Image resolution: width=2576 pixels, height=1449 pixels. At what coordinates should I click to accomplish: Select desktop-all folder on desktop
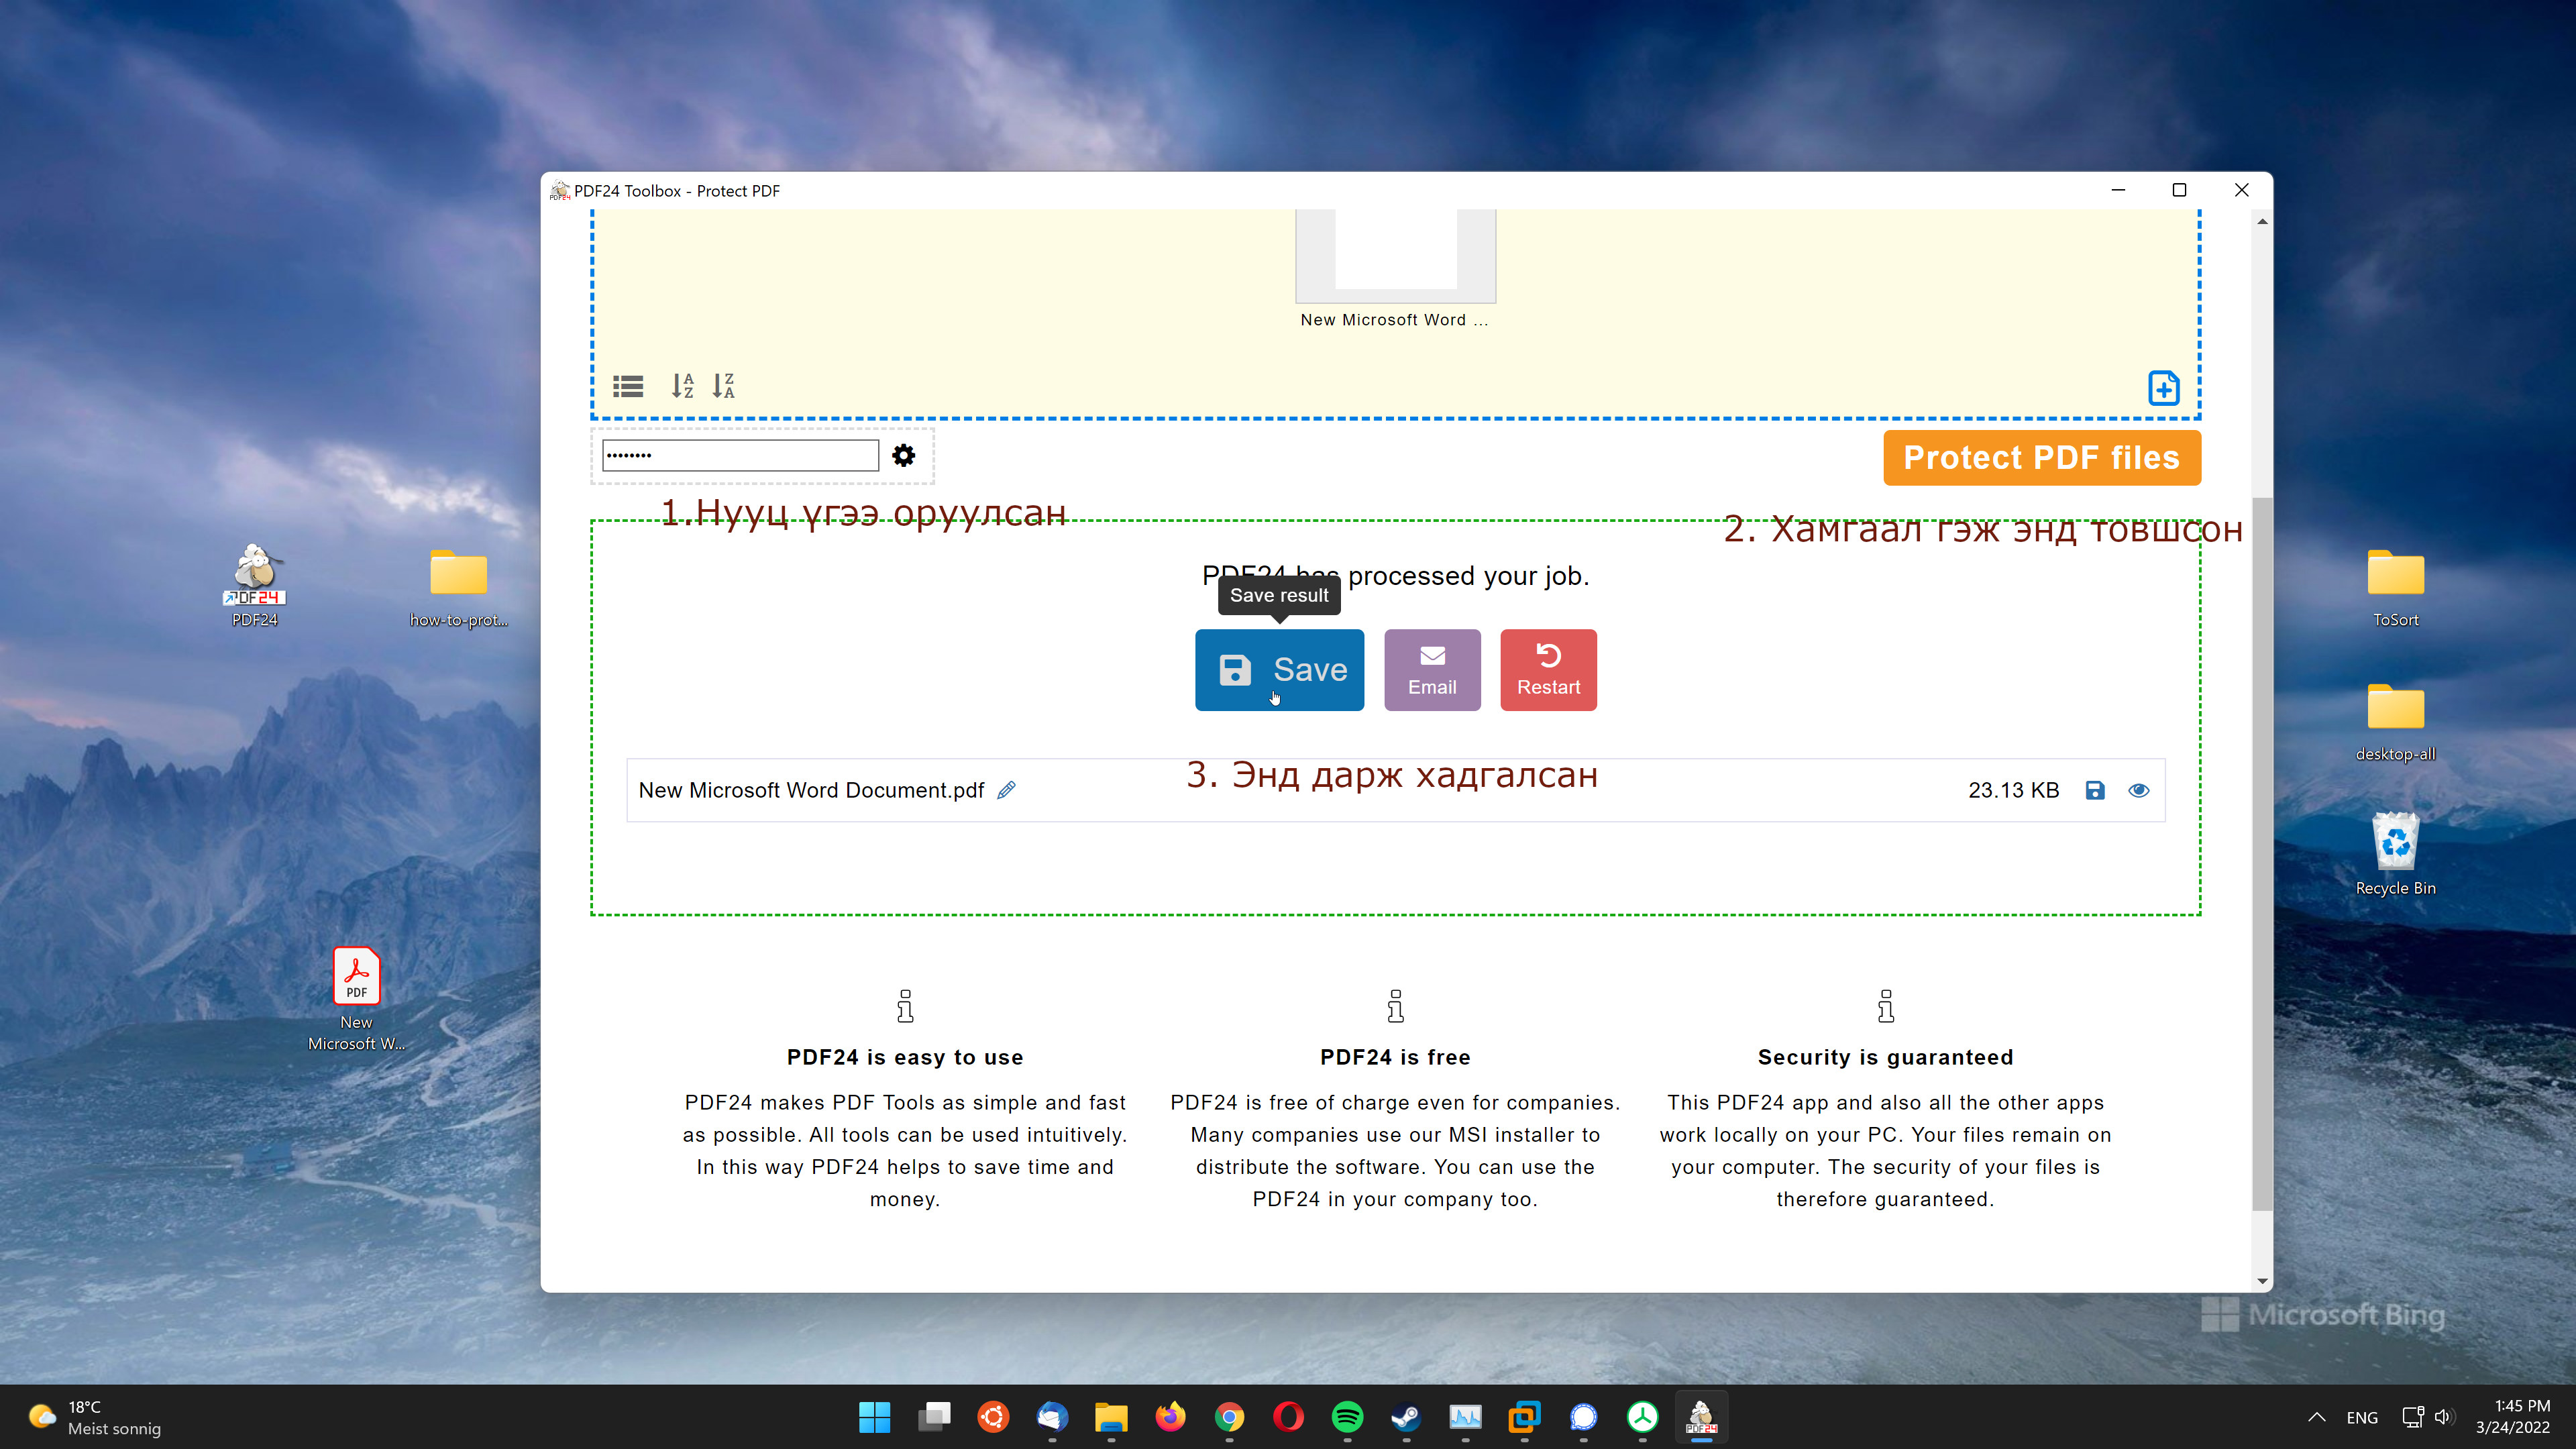click(x=2396, y=722)
